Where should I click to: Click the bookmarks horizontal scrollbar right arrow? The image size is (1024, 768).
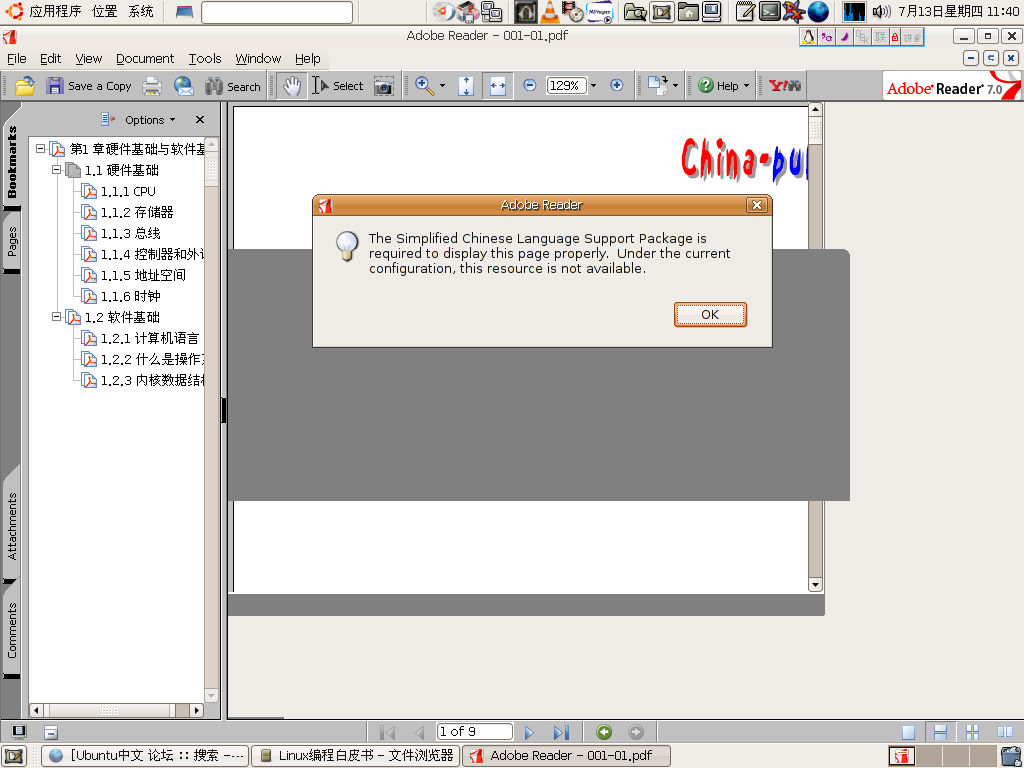[x=197, y=710]
